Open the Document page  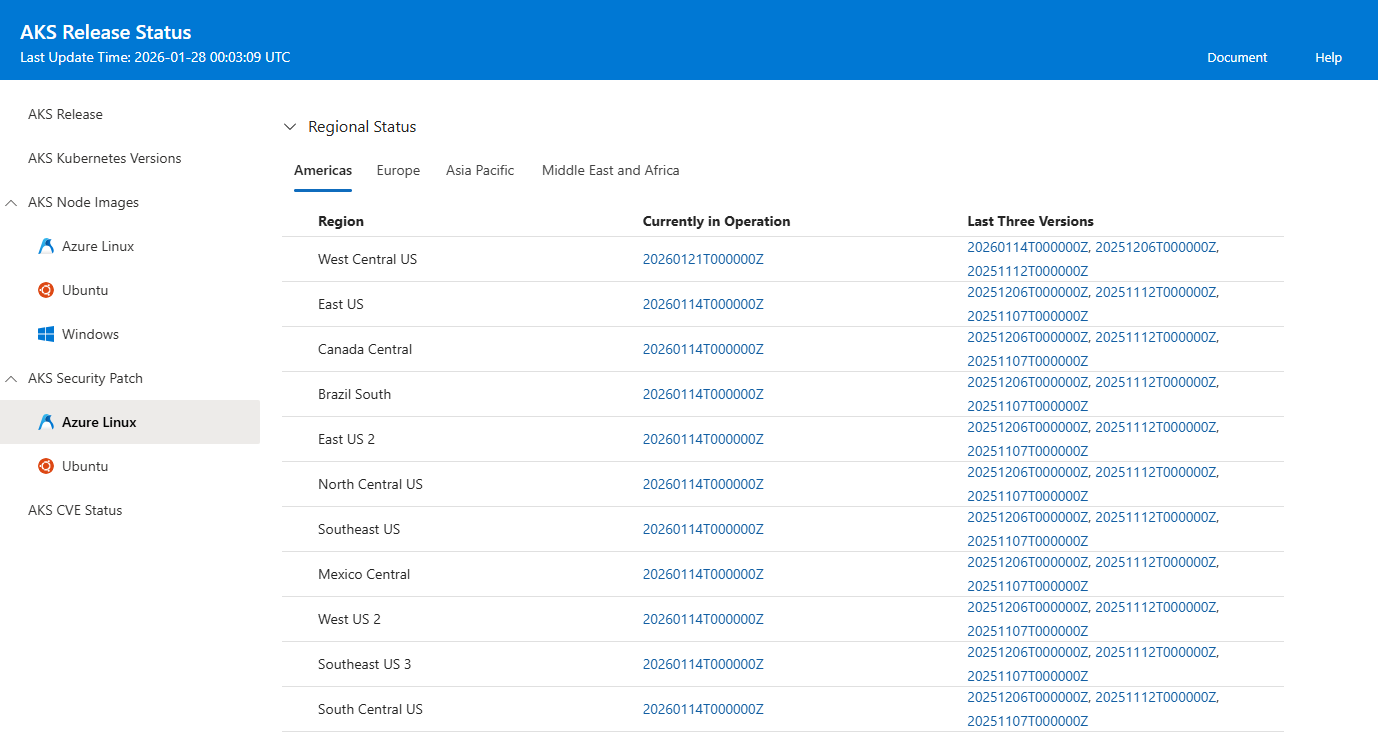[x=1237, y=57]
